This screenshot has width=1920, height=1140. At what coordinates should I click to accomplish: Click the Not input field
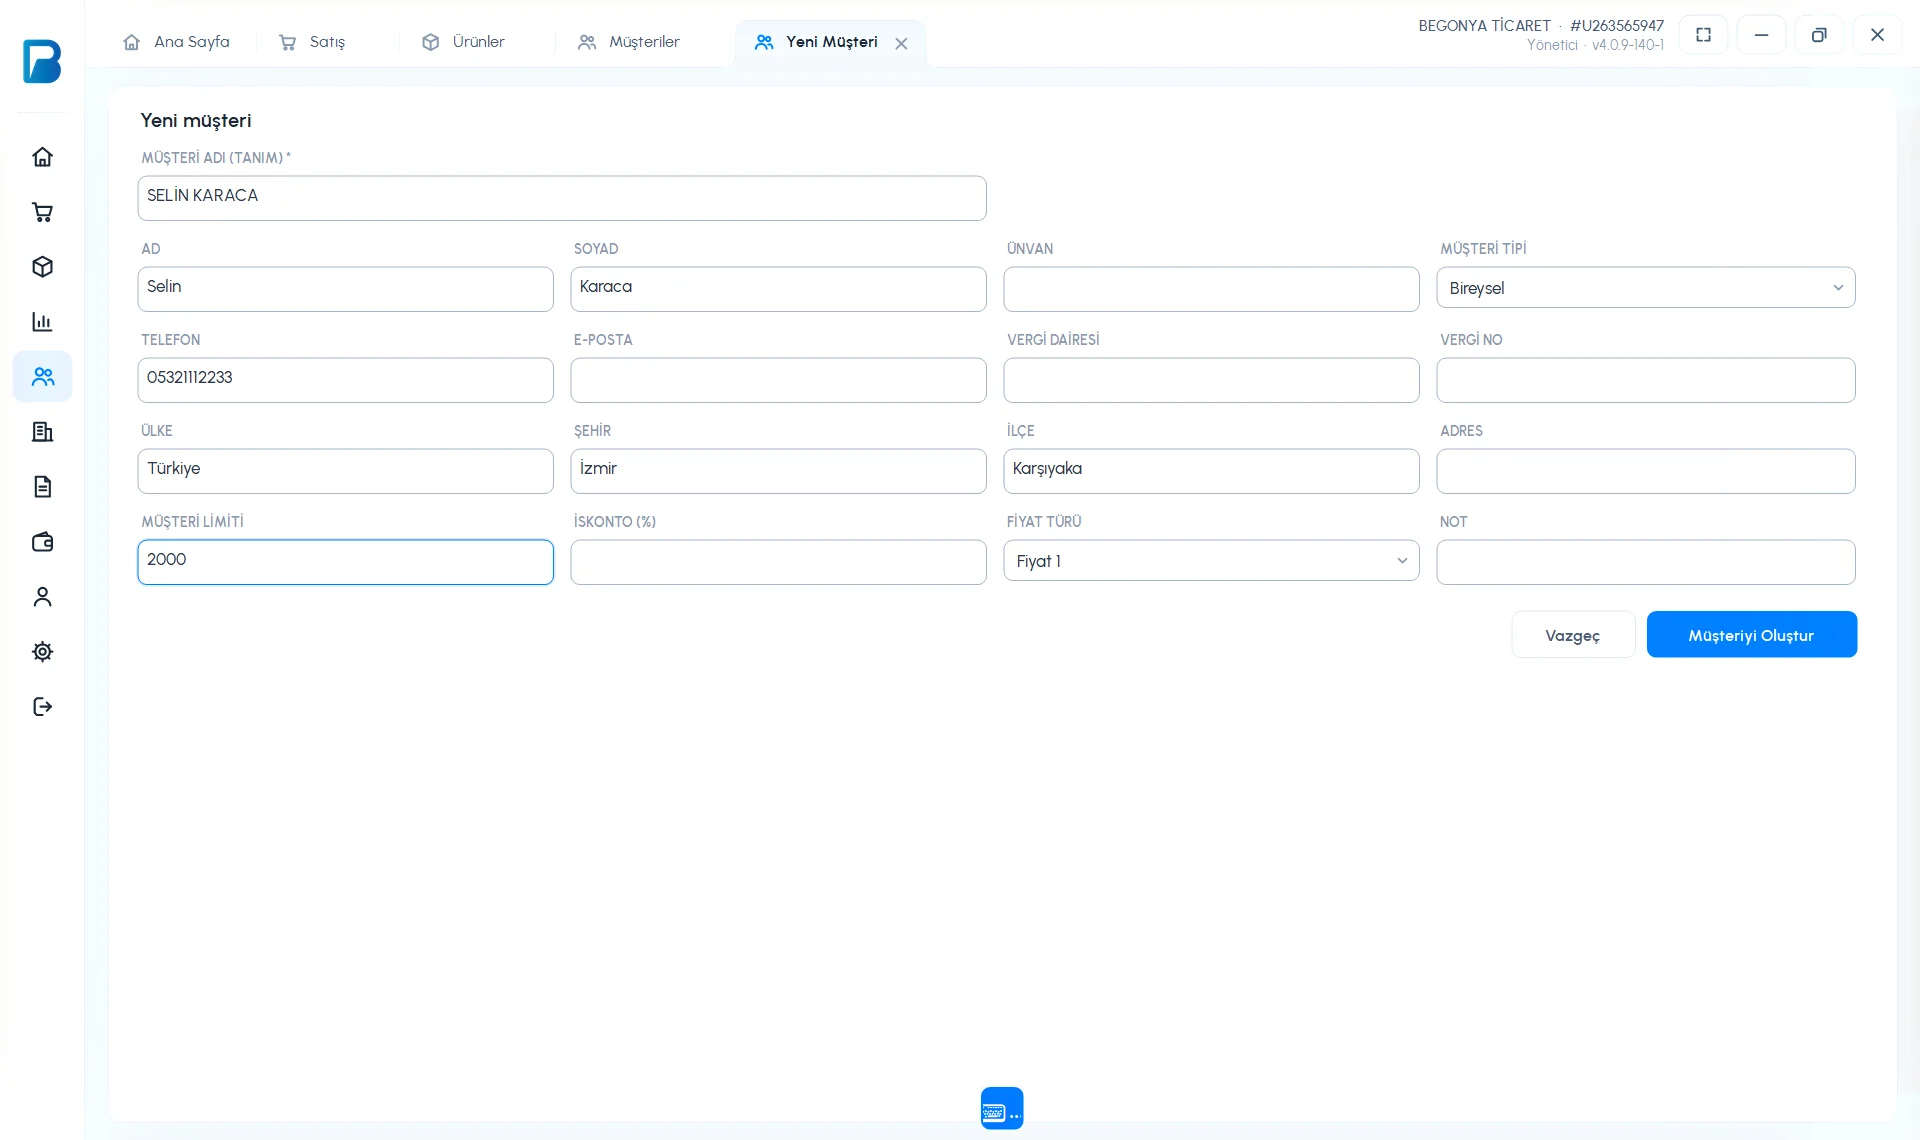pos(1646,562)
